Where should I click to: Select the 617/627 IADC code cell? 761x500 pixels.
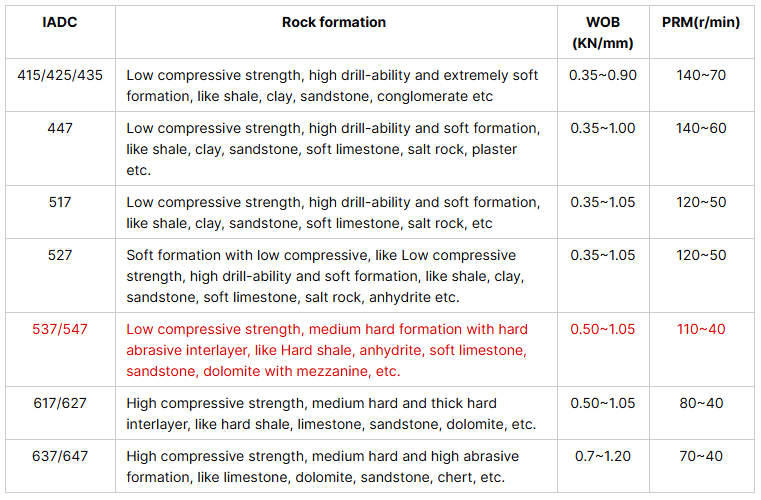(x=60, y=403)
